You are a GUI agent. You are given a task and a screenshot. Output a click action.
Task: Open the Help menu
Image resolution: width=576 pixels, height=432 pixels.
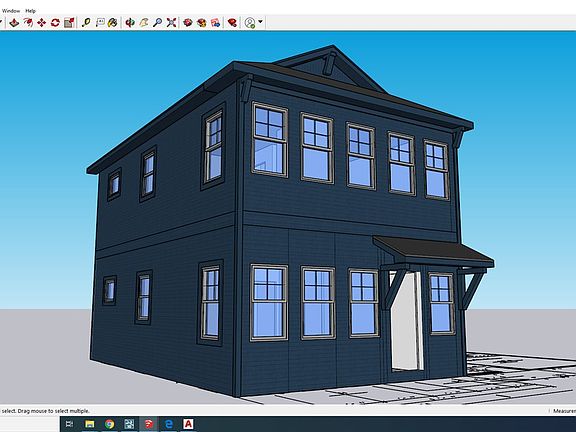point(30,11)
